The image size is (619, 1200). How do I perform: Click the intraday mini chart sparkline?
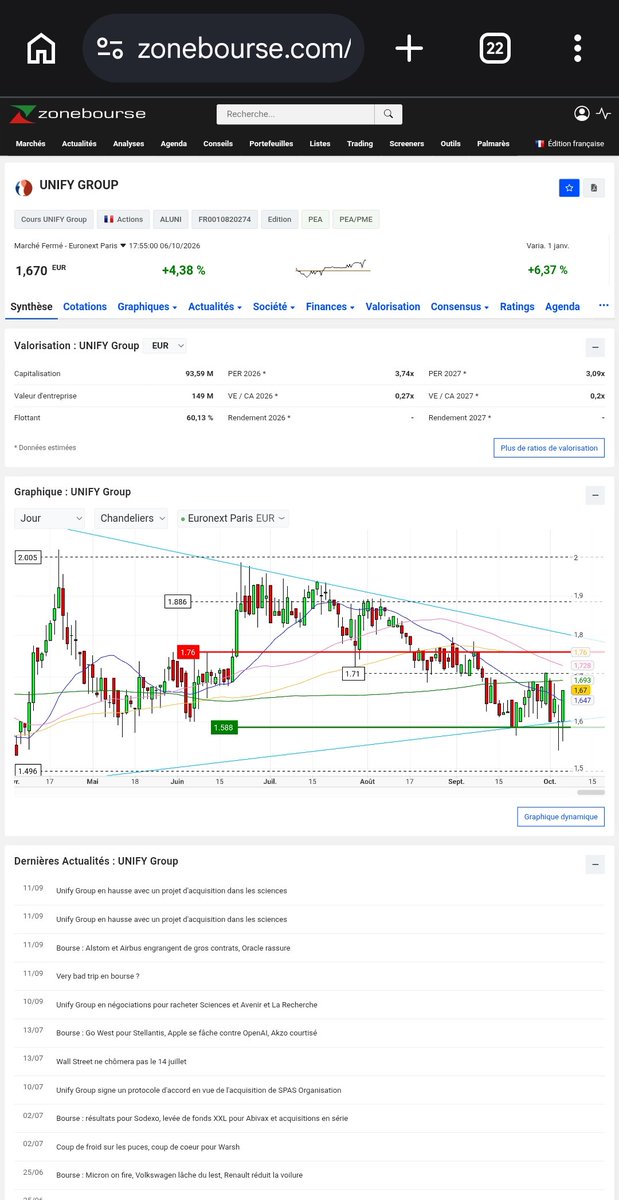pyautogui.click(x=333, y=269)
